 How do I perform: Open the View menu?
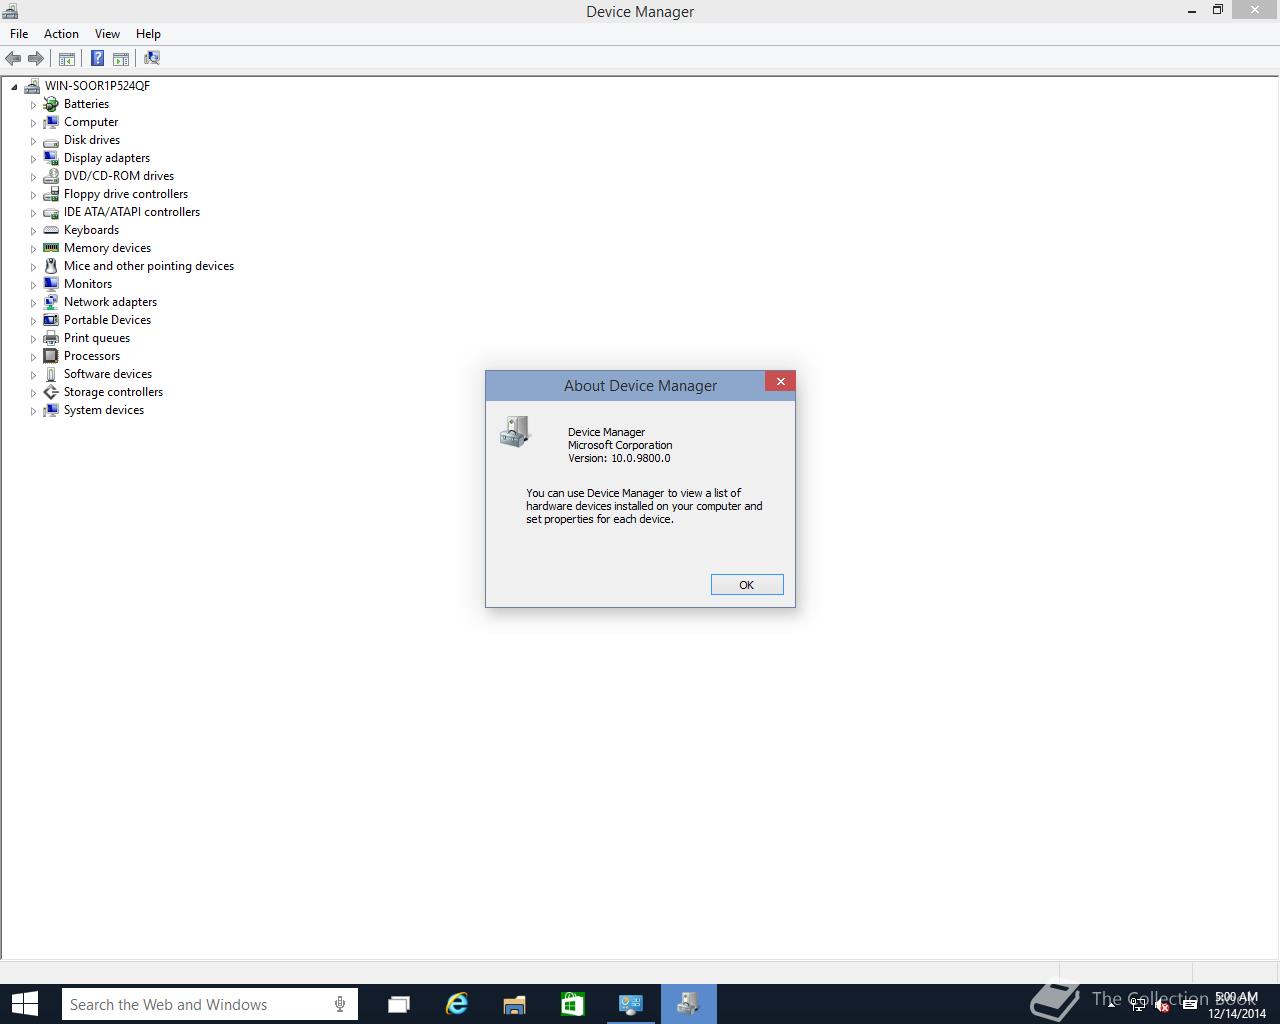[107, 34]
